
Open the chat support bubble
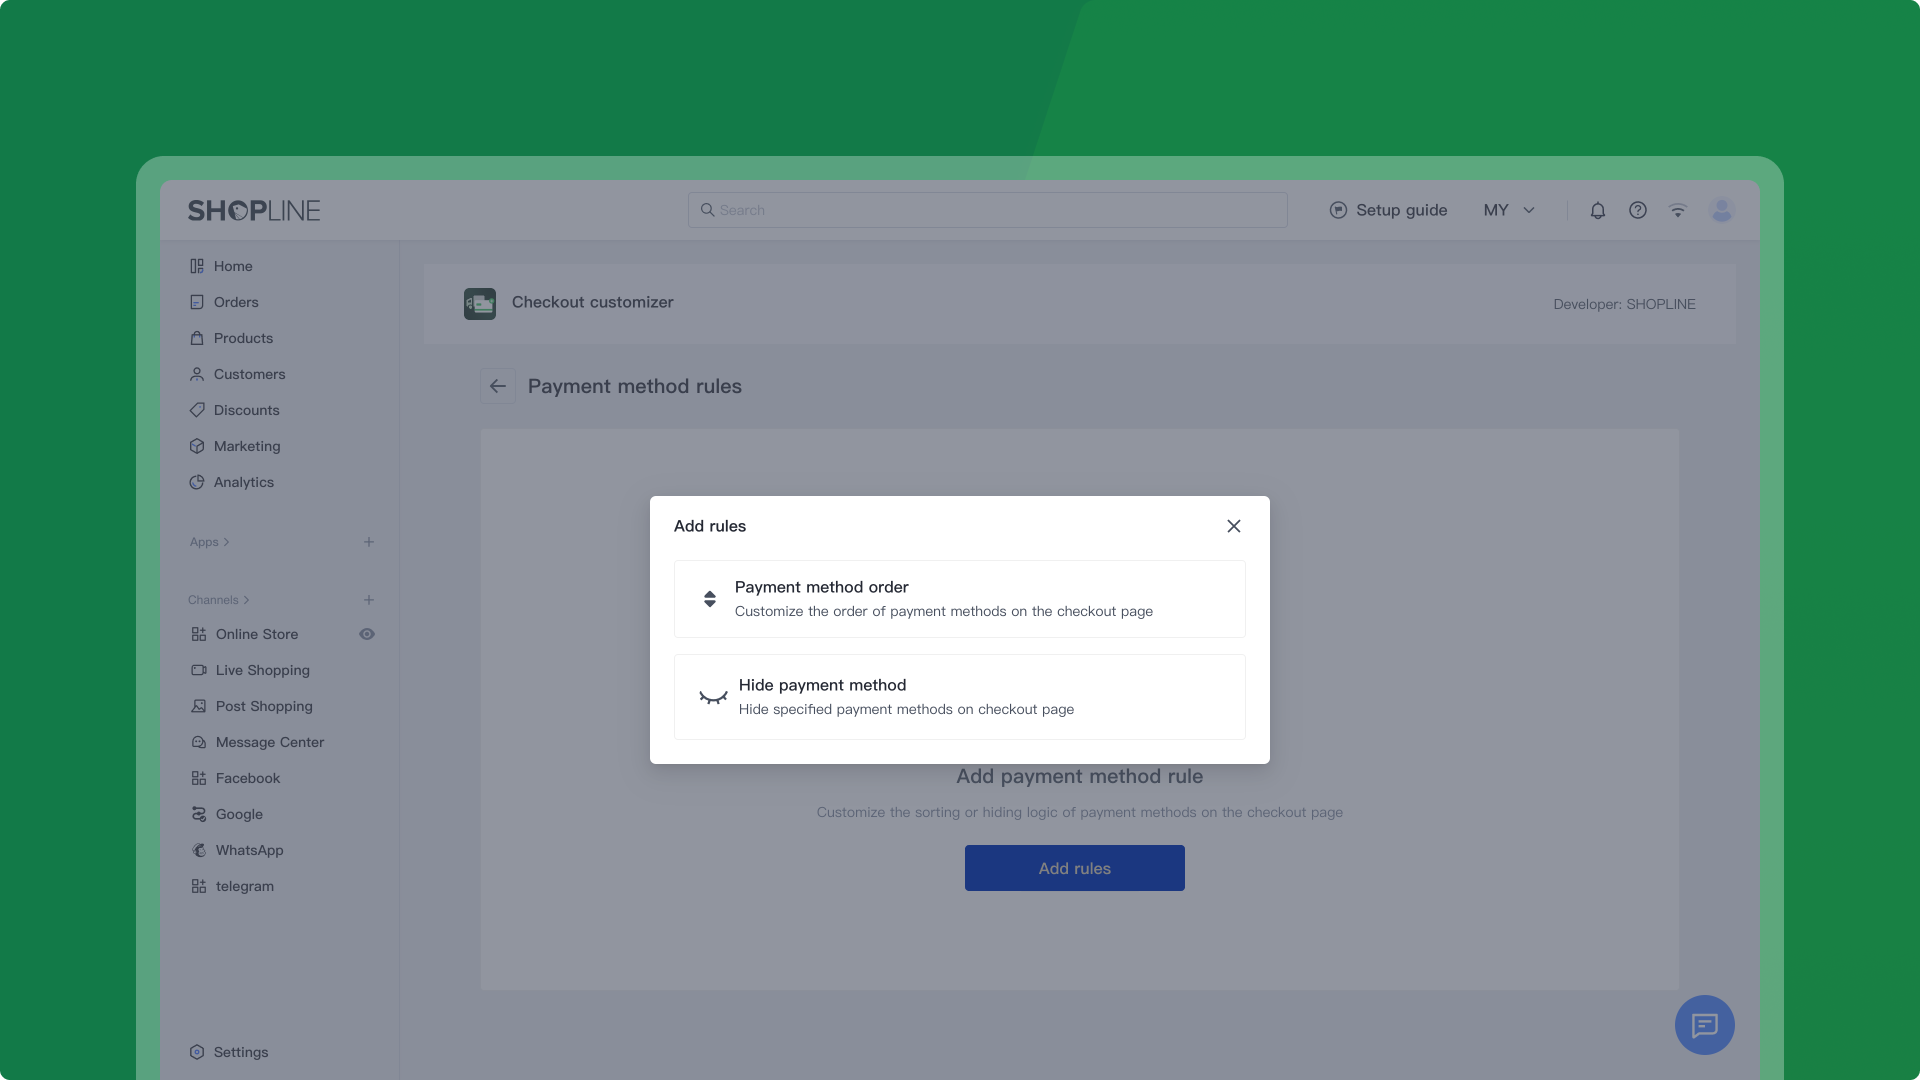(x=1704, y=1025)
